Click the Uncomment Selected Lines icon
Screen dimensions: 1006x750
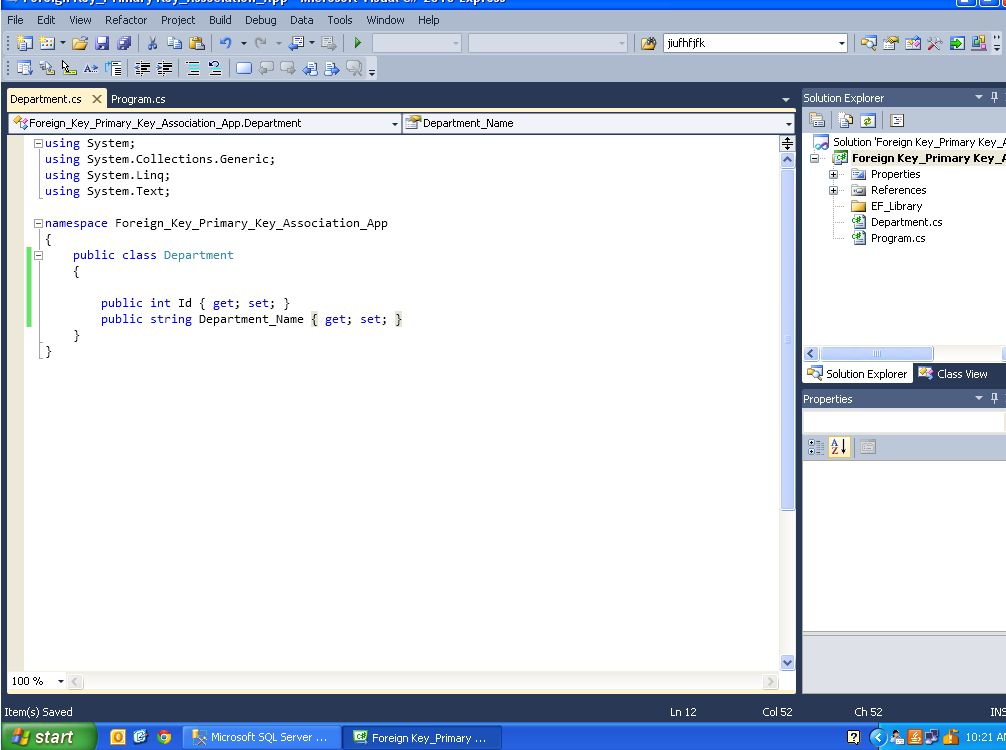coord(215,68)
